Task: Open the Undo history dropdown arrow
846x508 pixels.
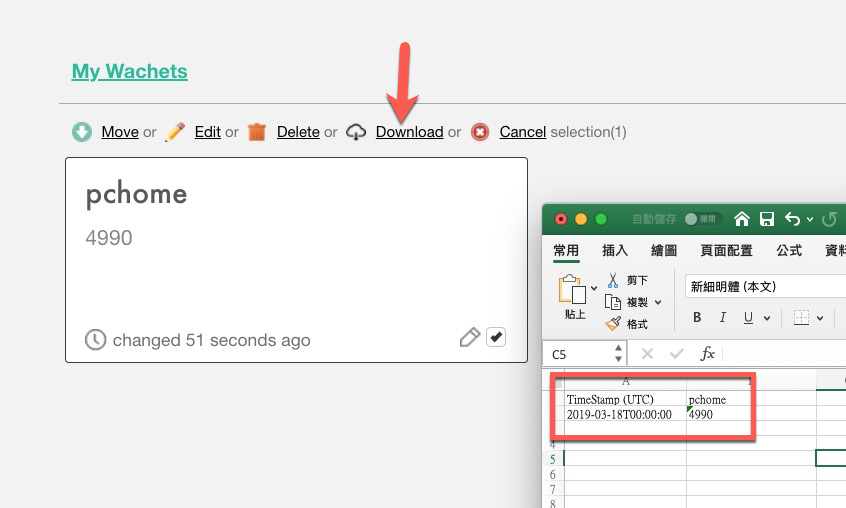Action: 810,219
